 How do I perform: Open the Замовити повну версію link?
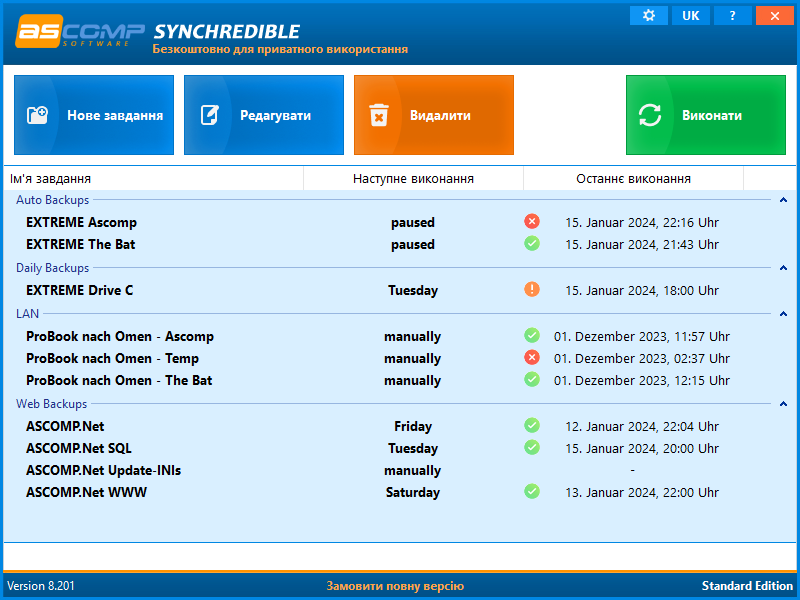395,586
